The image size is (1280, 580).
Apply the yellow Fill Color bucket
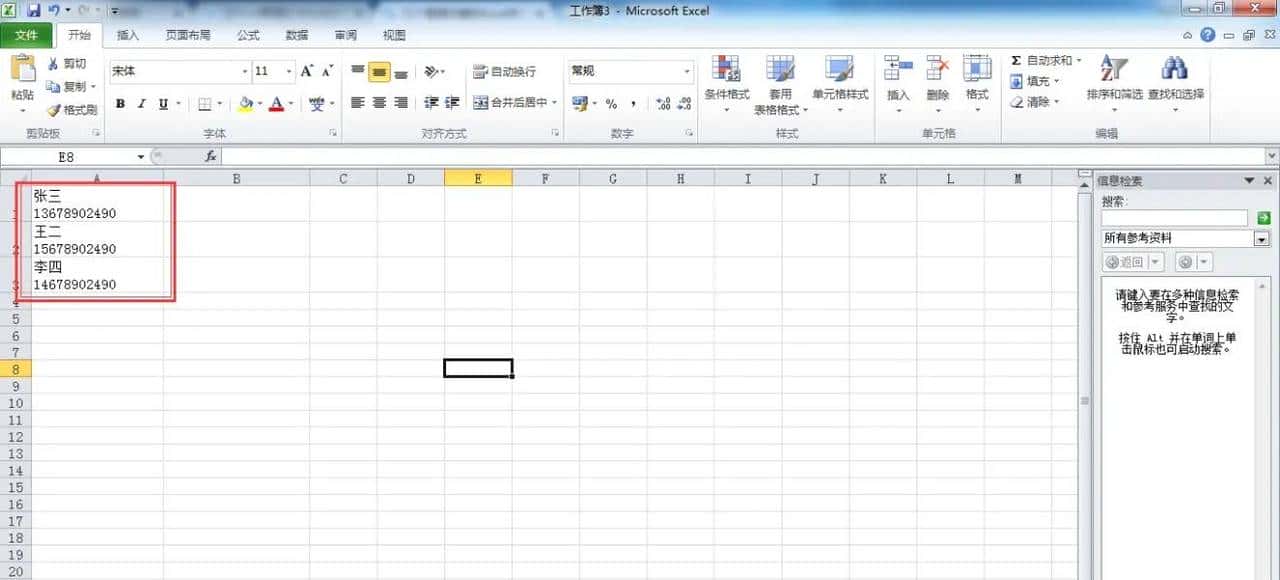[x=246, y=103]
